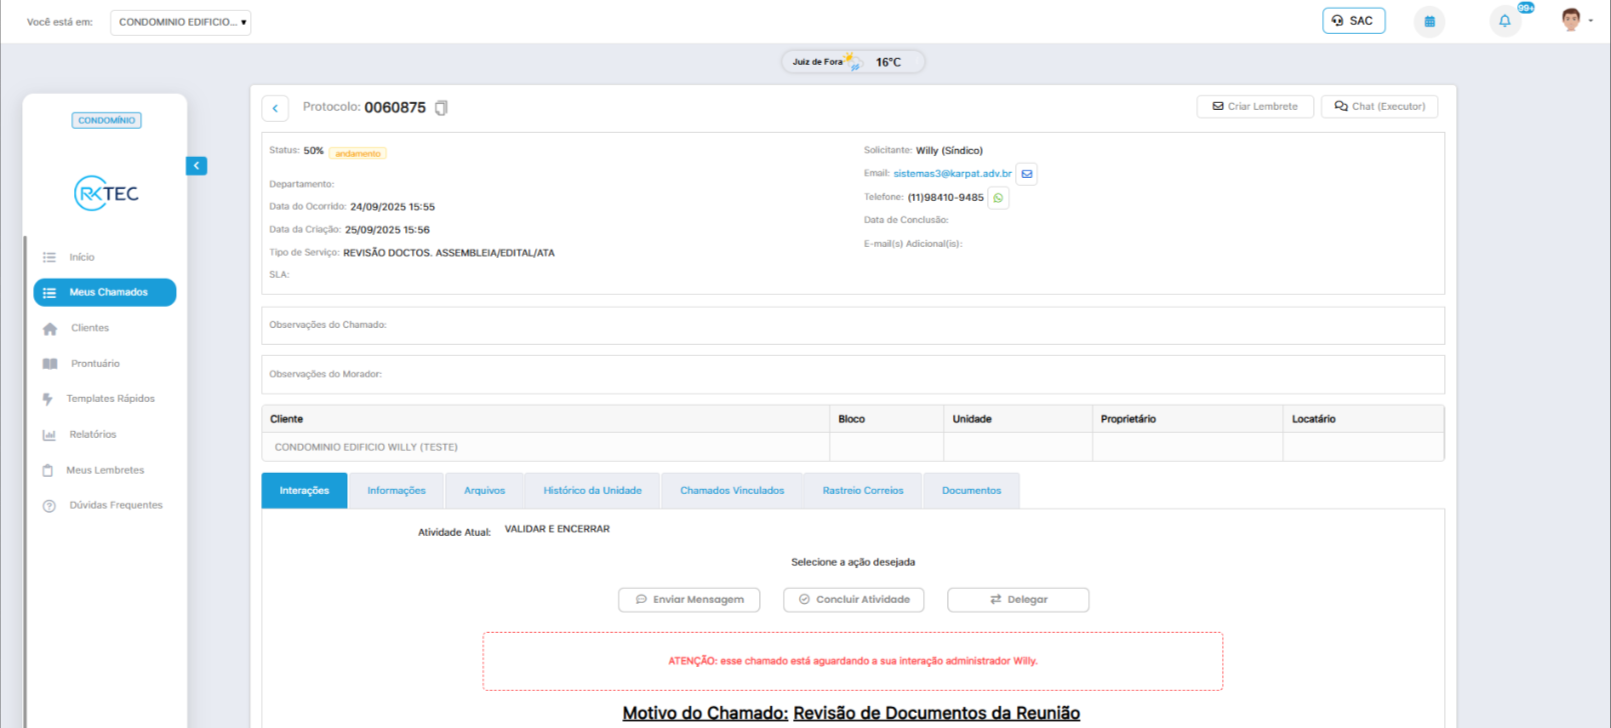Click the back arrow beside Protocolo

pos(275,108)
